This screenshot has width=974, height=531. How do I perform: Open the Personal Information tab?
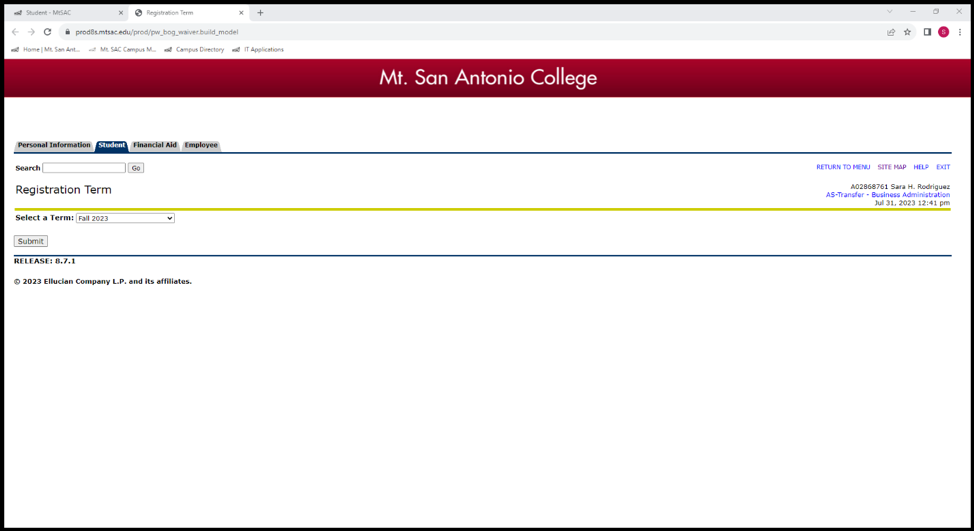pyautogui.click(x=54, y=145)
